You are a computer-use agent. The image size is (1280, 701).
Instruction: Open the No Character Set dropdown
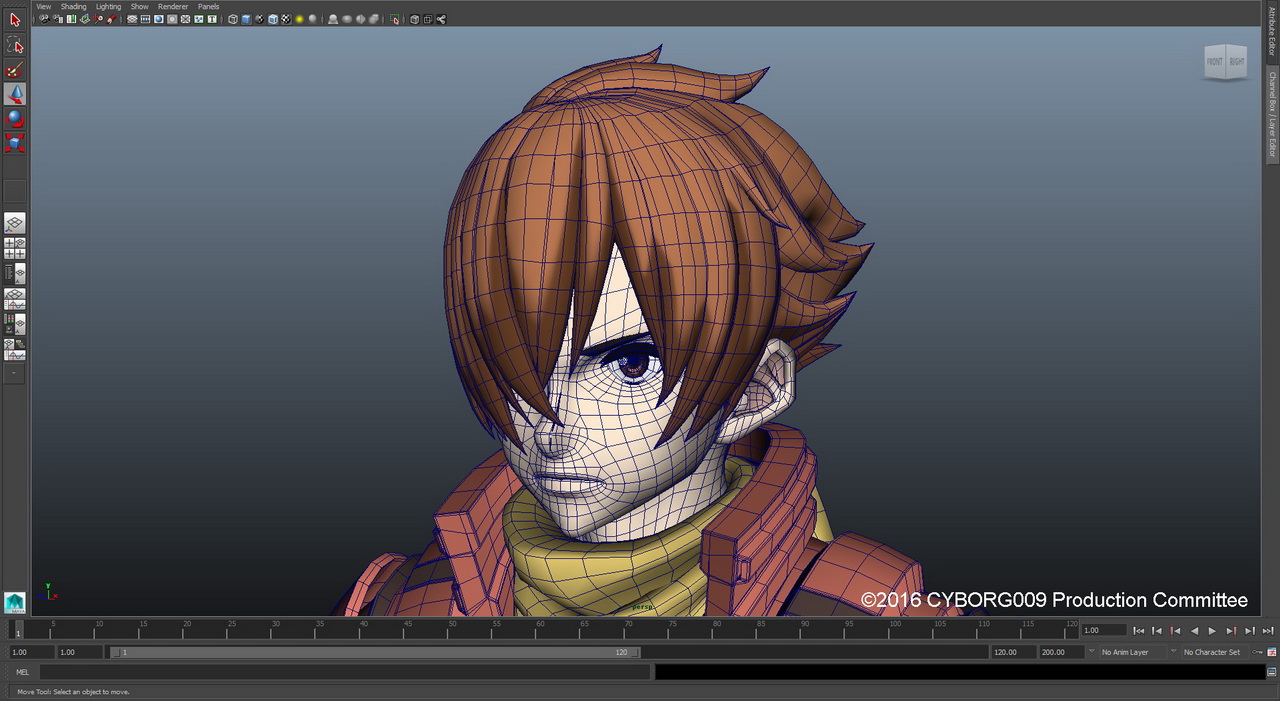1211,652
